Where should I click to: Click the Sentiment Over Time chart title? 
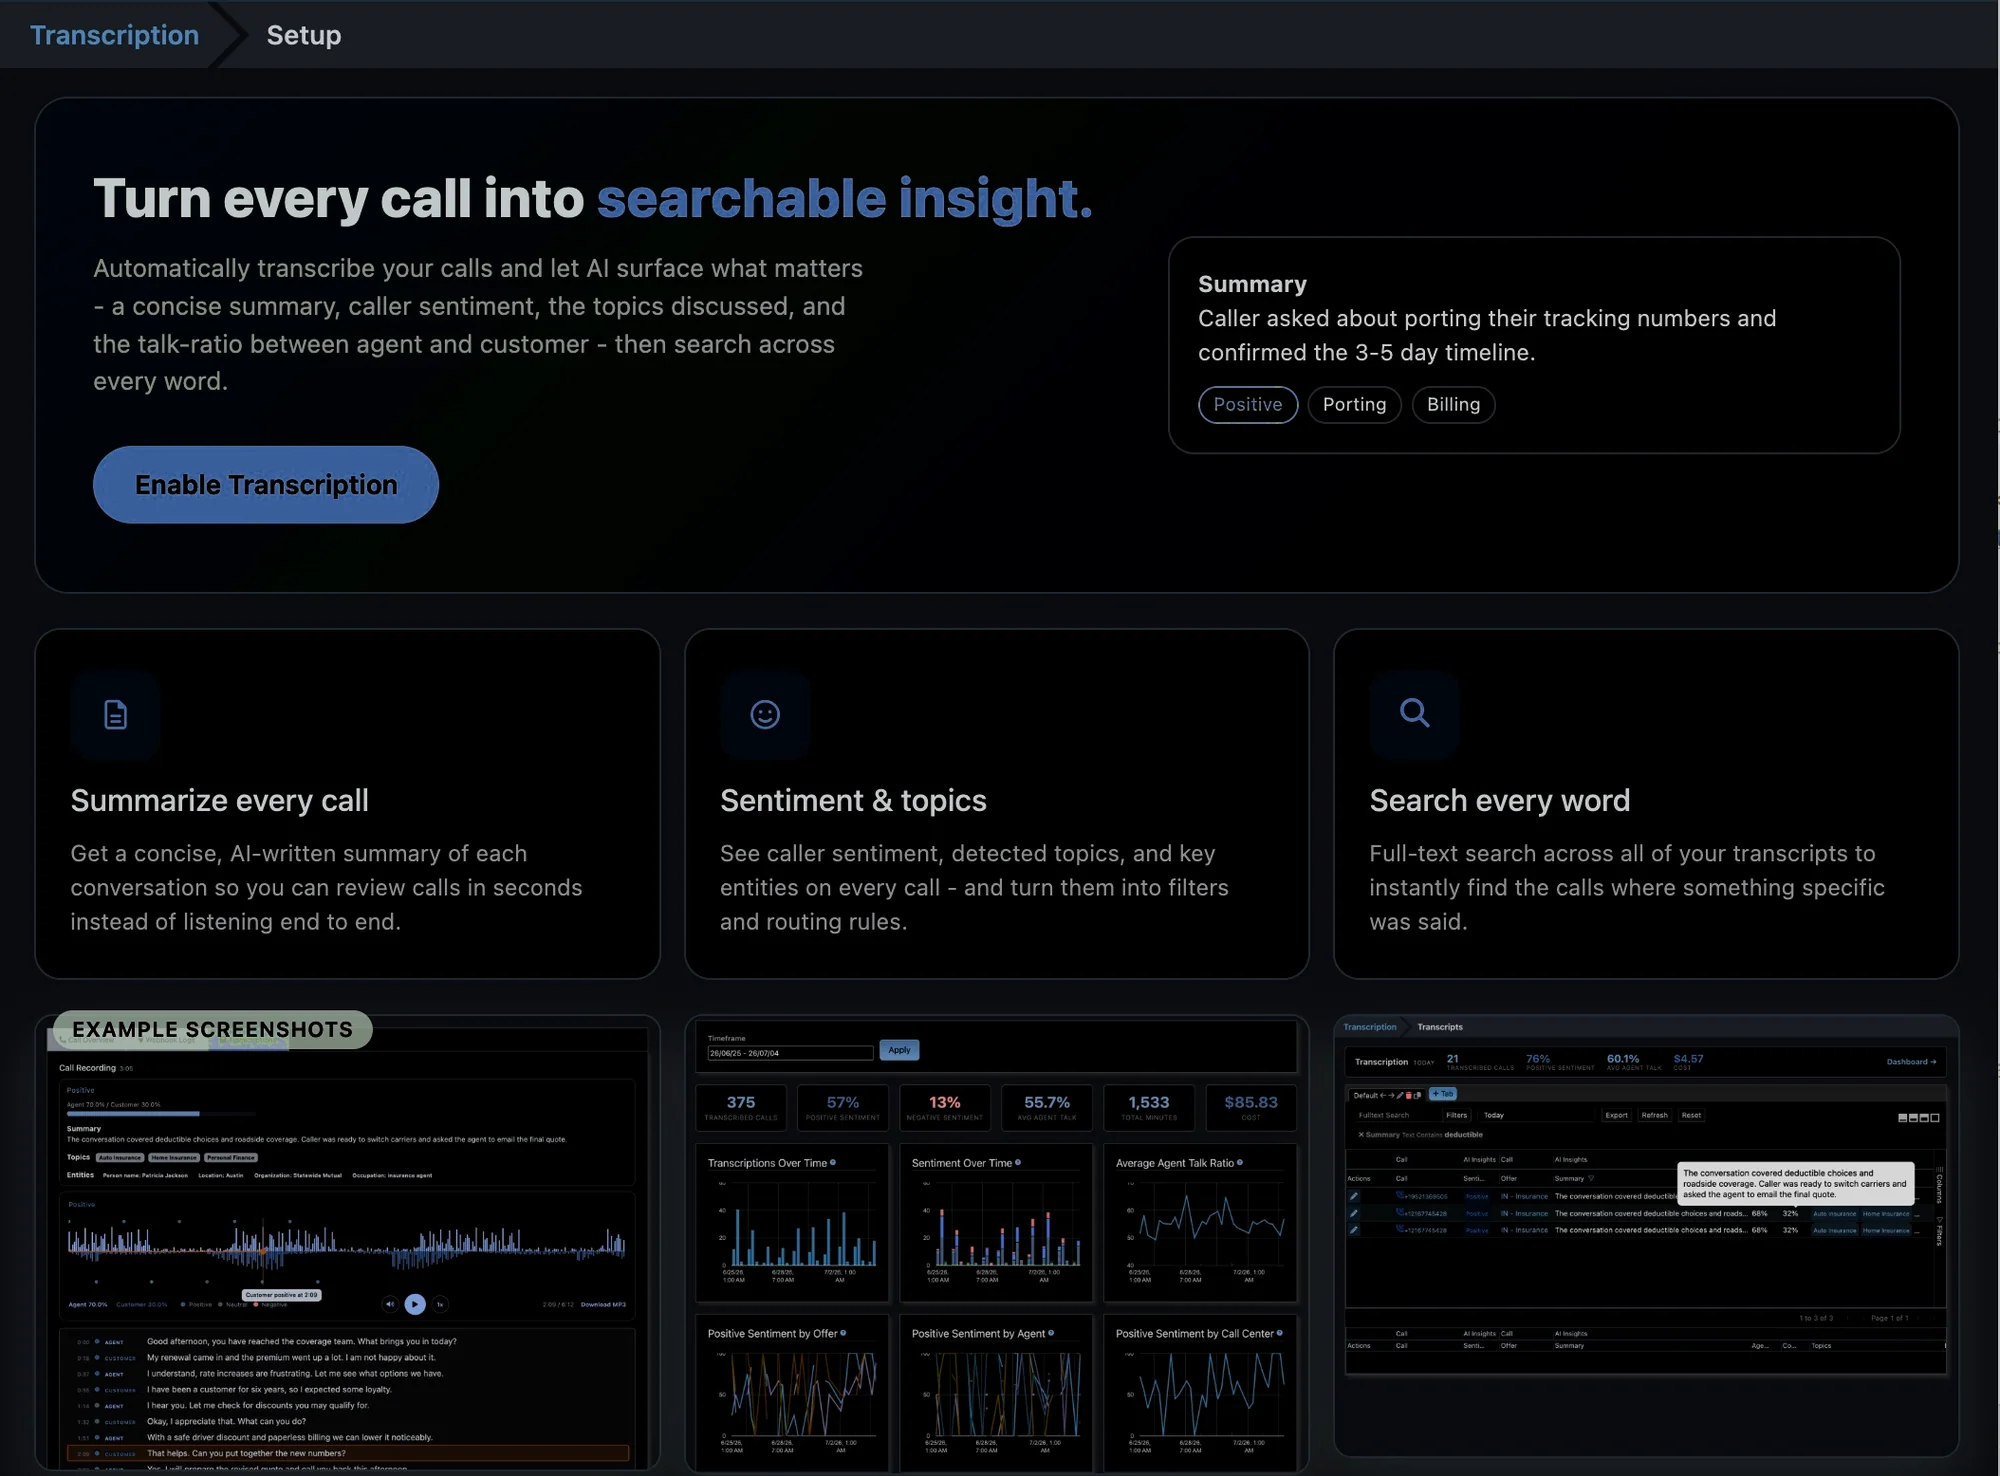(x=962, y=1163)
